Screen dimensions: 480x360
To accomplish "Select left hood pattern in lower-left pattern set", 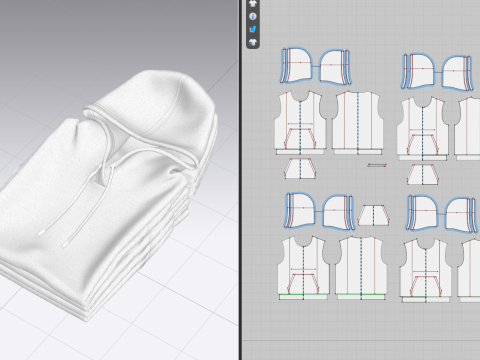I will pyautogui.click(x=303, y=209).
